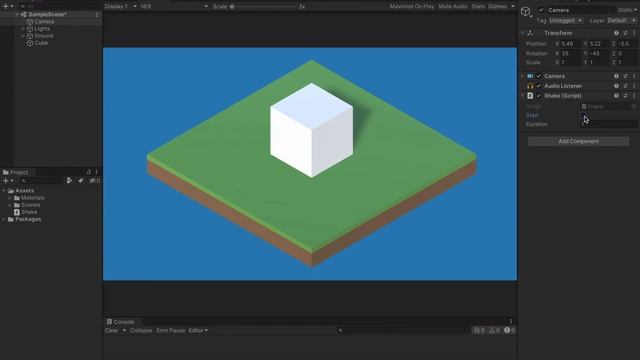Image resolution: width=640 pixels, height=360 pixels.
Task: Open Transform component kebab menu
Action: (634, 33)
